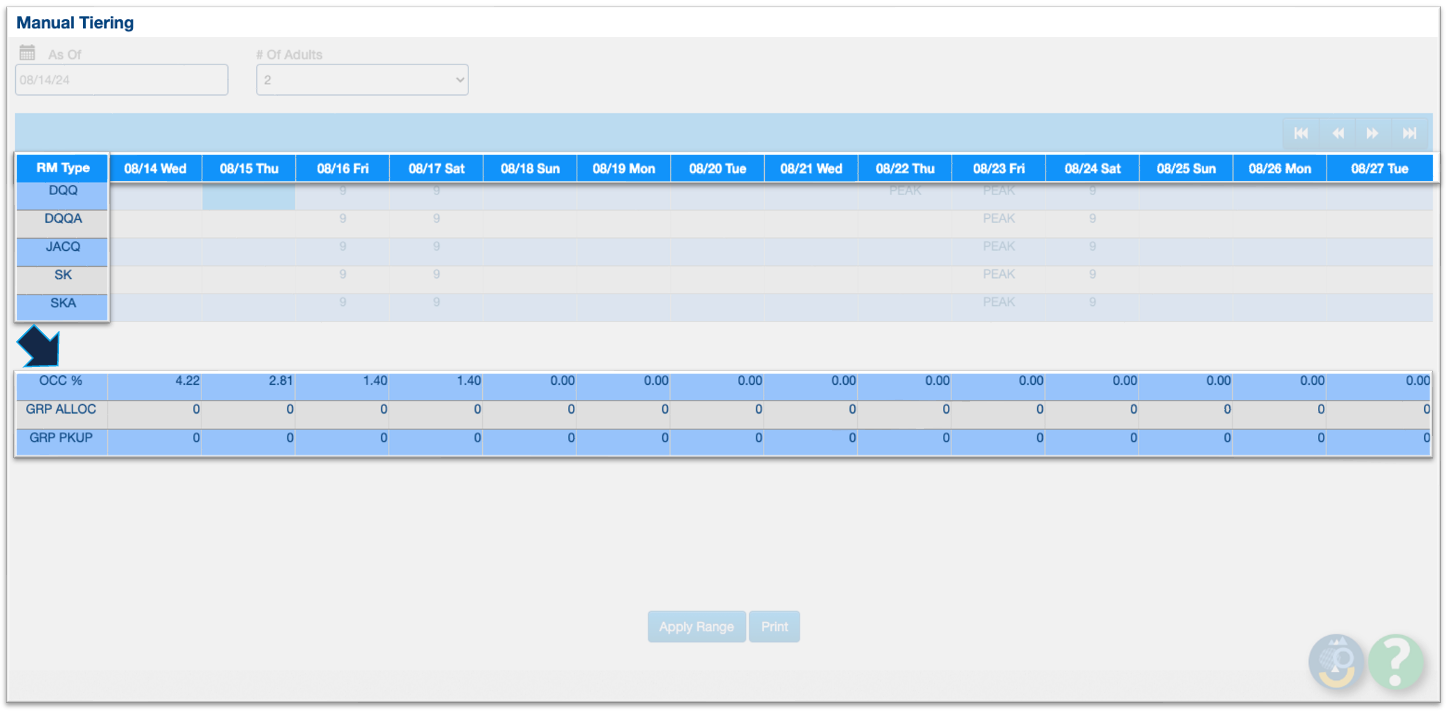
Task: Click highlighted DQQ cell under 08/15 Thu
Action: 248,195
